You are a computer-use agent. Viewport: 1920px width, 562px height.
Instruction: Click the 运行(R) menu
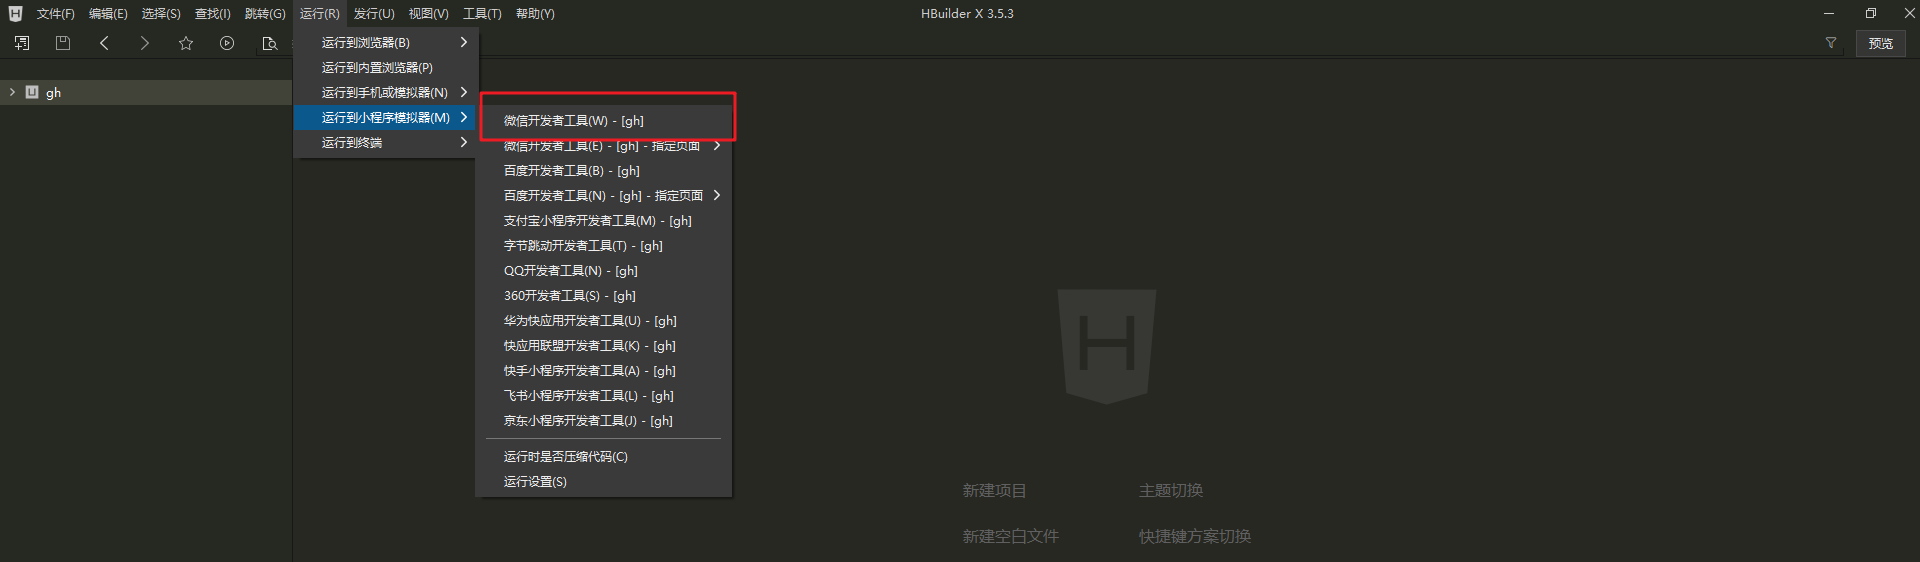(320, 14)
